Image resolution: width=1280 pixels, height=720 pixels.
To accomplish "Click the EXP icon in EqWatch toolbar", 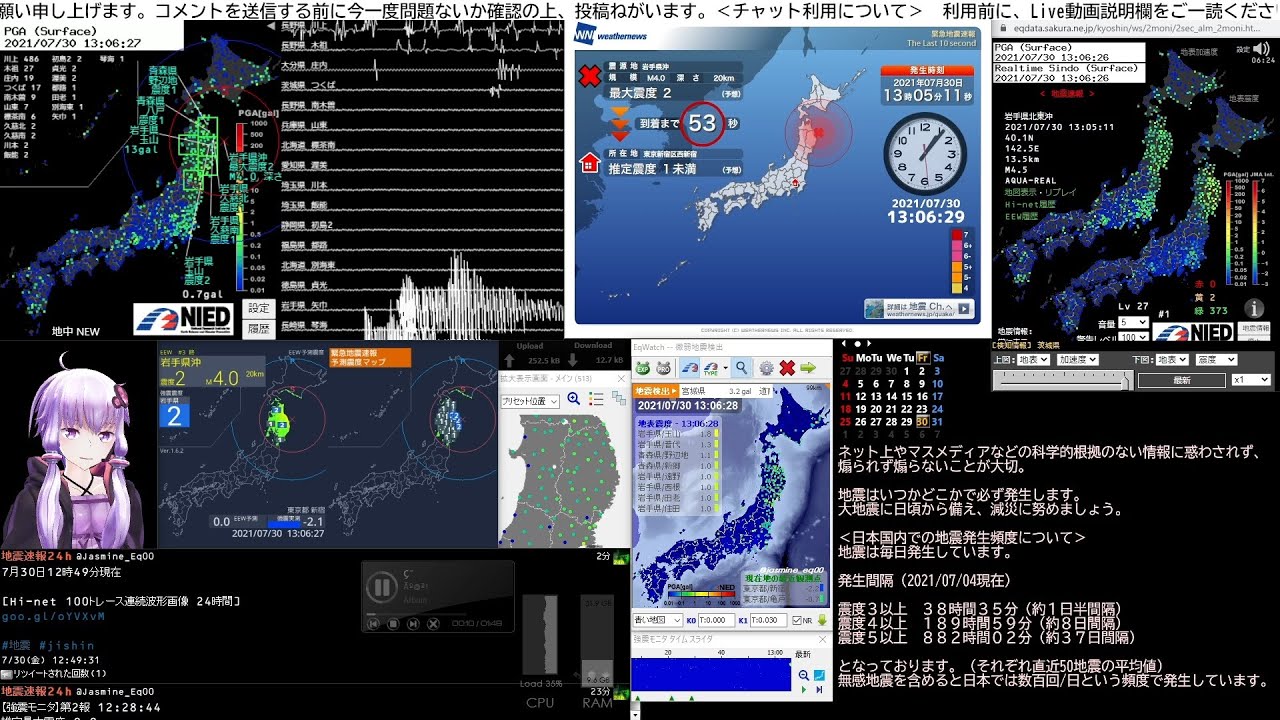I will (642, 368).
